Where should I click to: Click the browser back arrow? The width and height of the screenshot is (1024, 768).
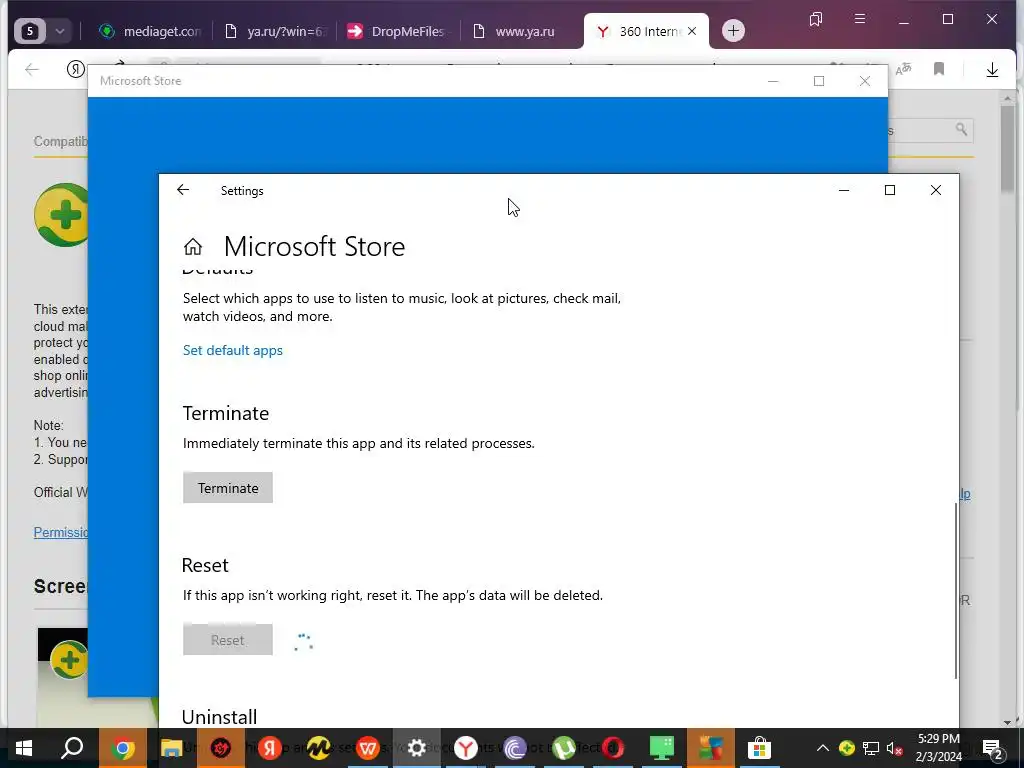click(31, 69)
